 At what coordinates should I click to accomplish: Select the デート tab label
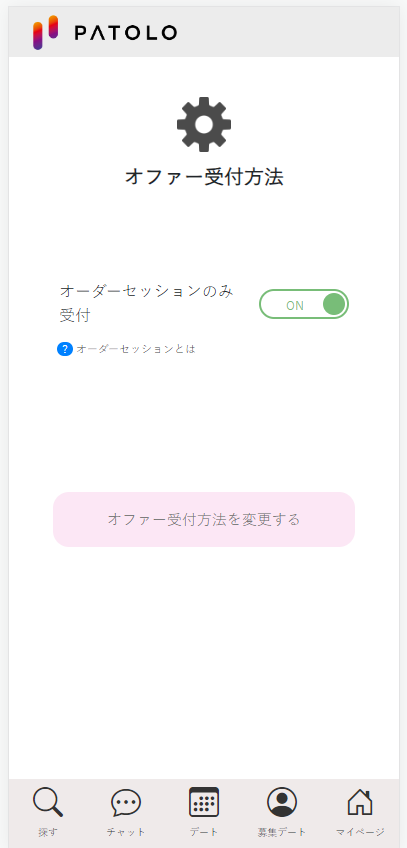[204, 832]
